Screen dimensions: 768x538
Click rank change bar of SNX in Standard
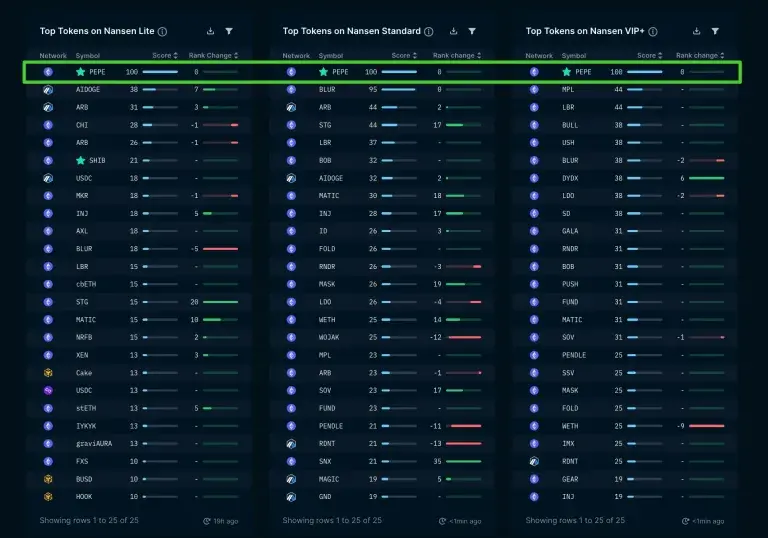click(463, 462)
